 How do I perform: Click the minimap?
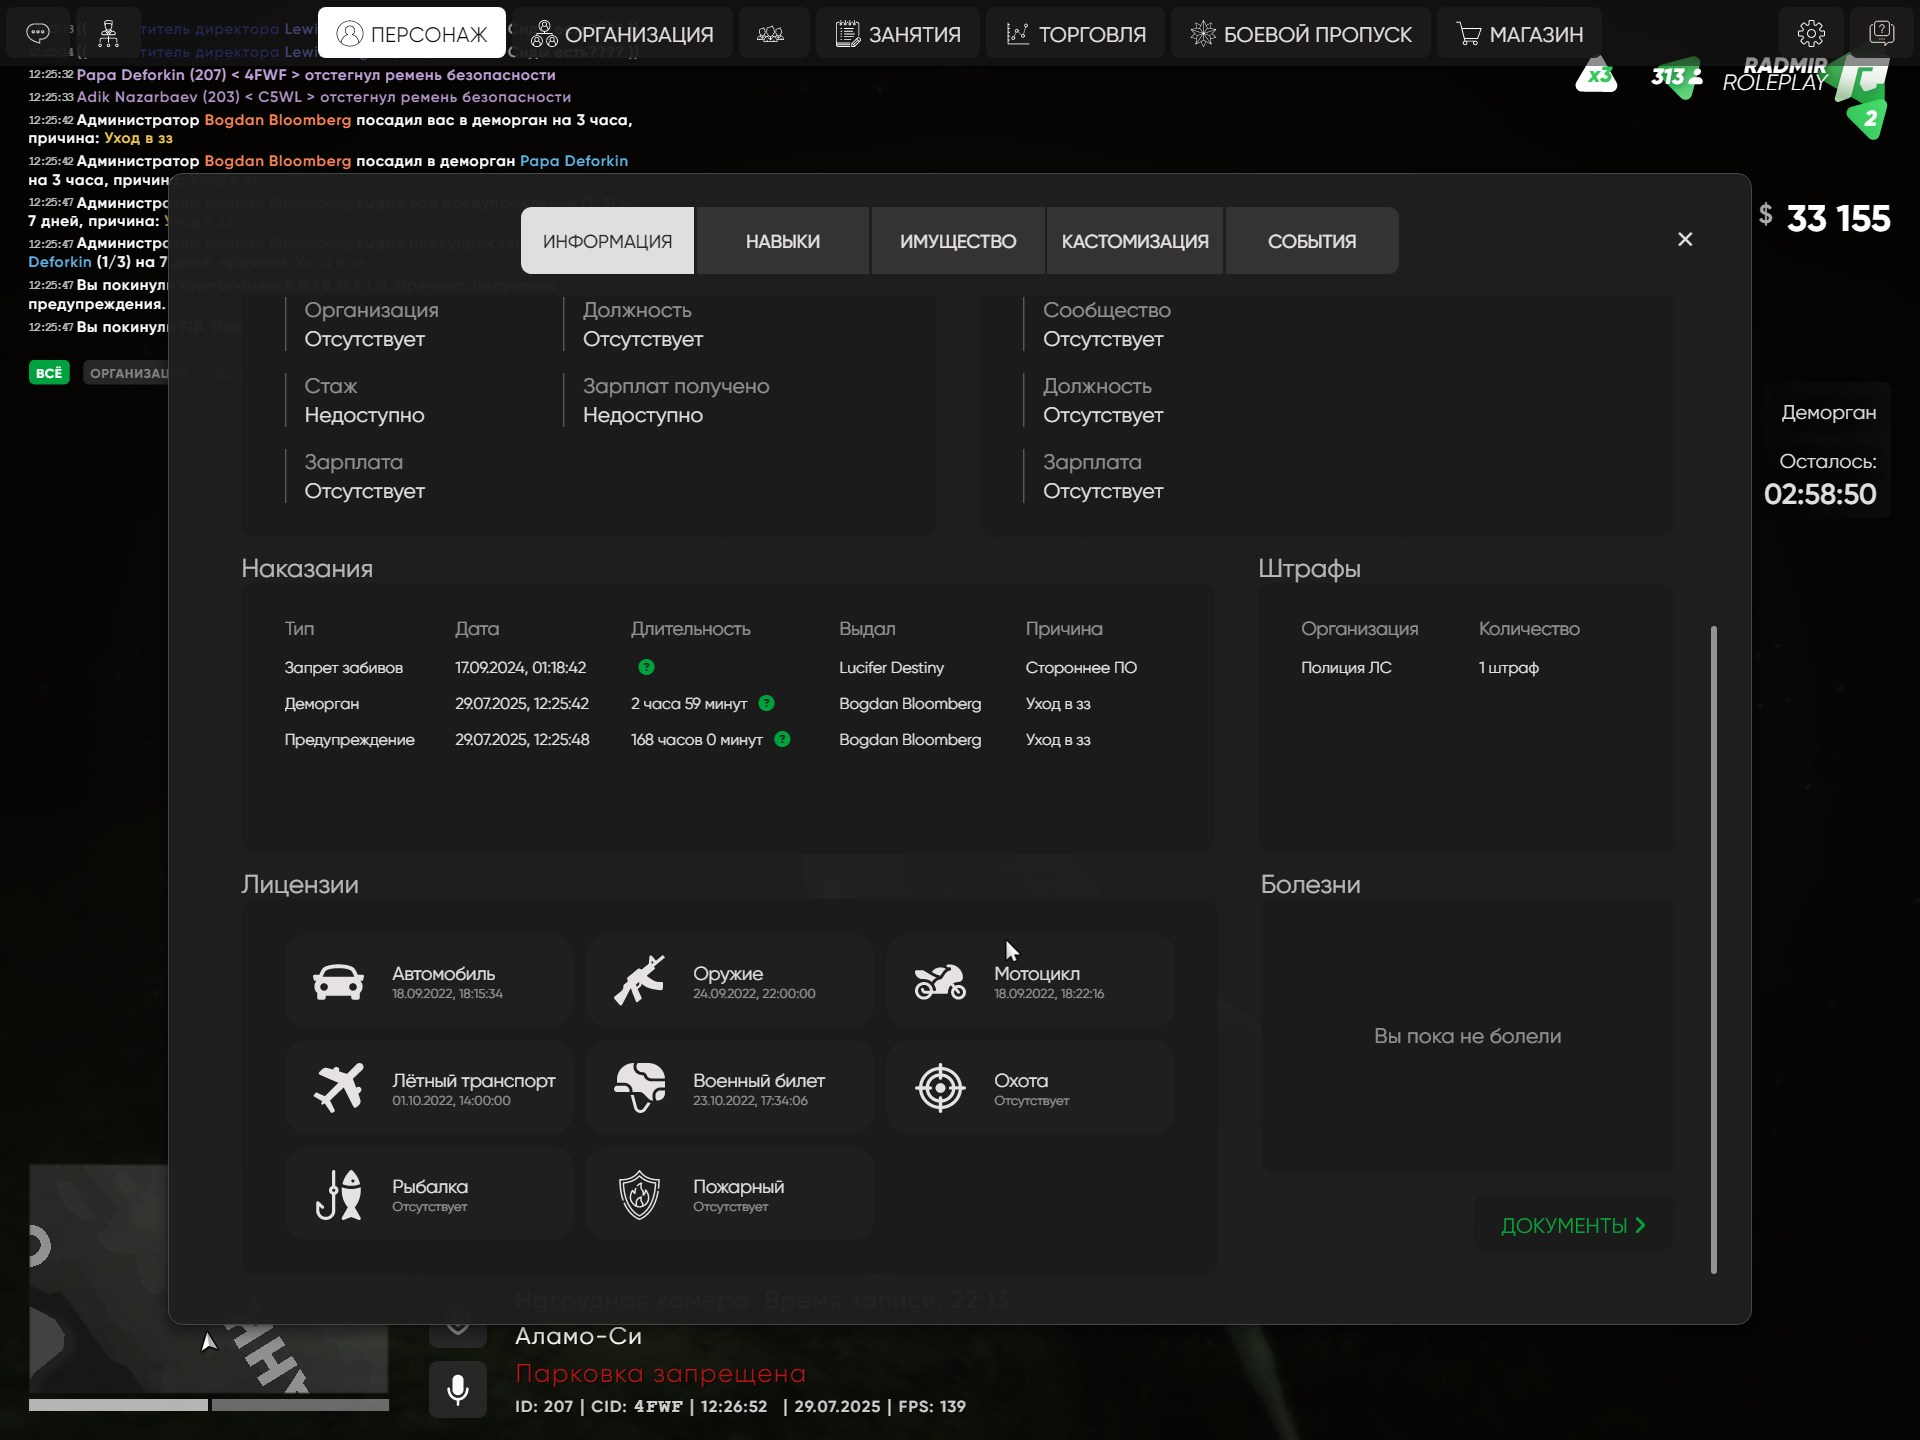(x=208, y=1279)
